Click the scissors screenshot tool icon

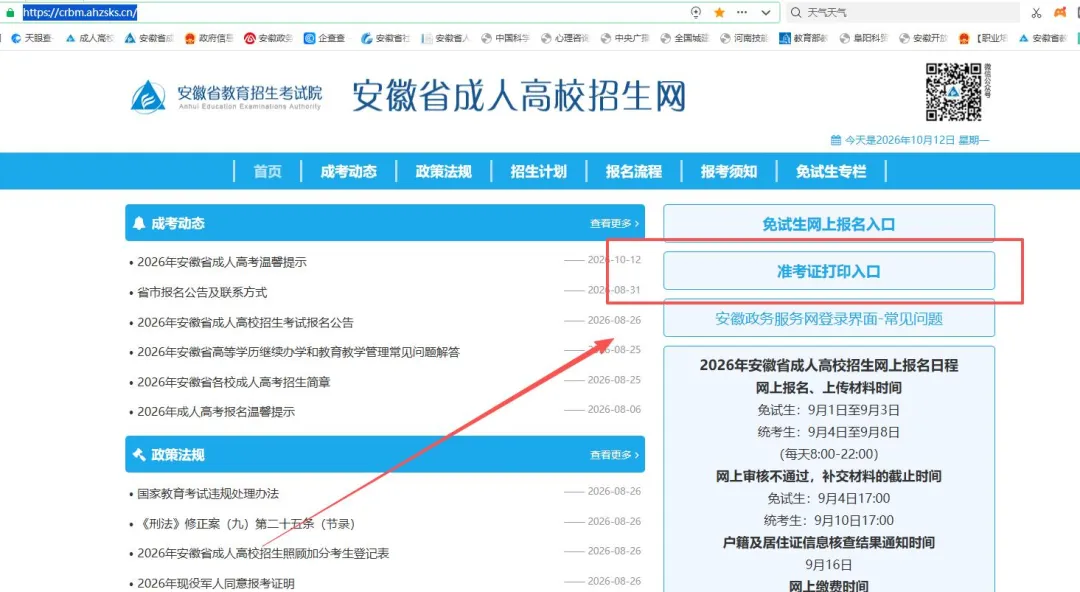[x=1036, y=12]
